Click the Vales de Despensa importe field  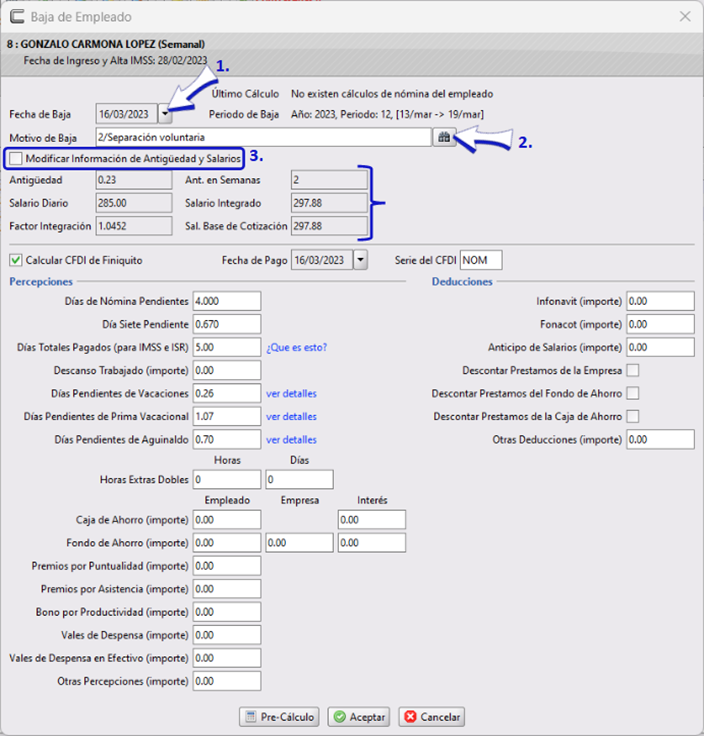(227, 635)
